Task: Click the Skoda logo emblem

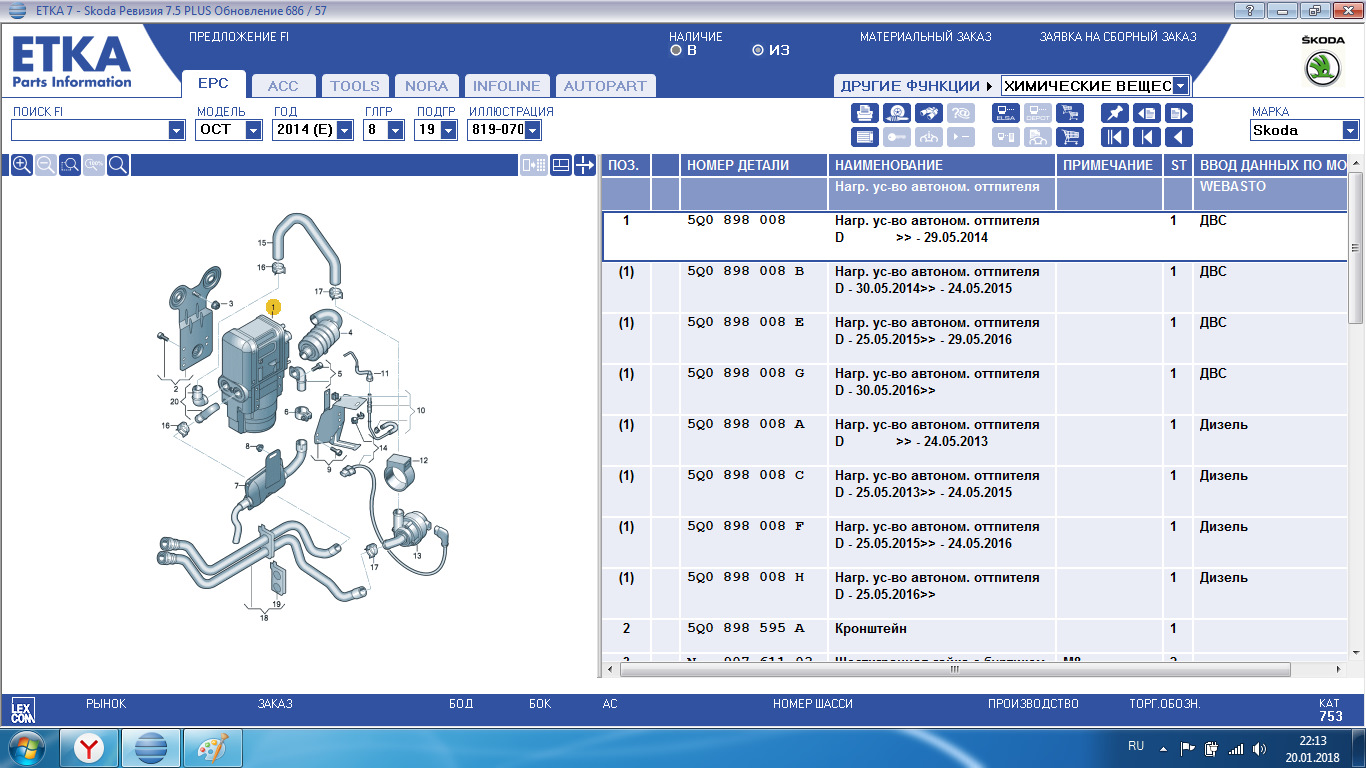Action: [x=1323, y=70]
